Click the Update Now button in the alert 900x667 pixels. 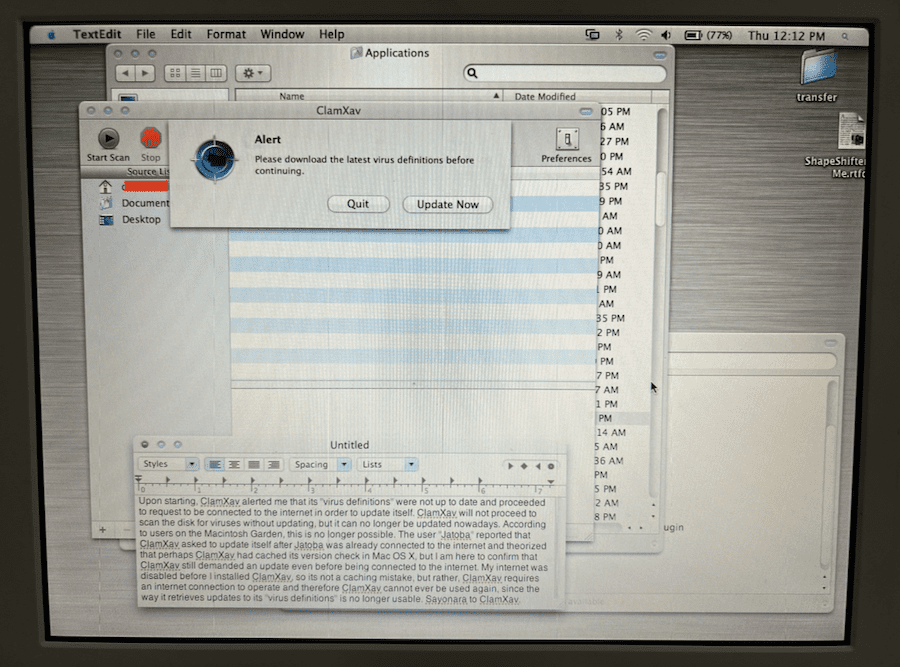point(448,204)
